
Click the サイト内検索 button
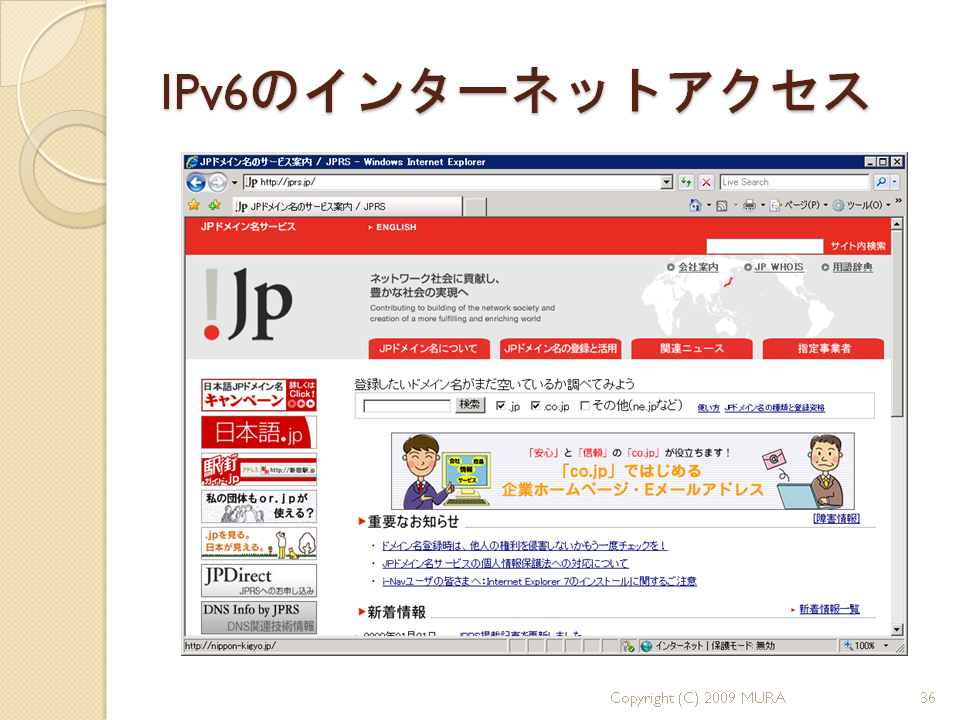pyautogui.click(x=858, y=246)
